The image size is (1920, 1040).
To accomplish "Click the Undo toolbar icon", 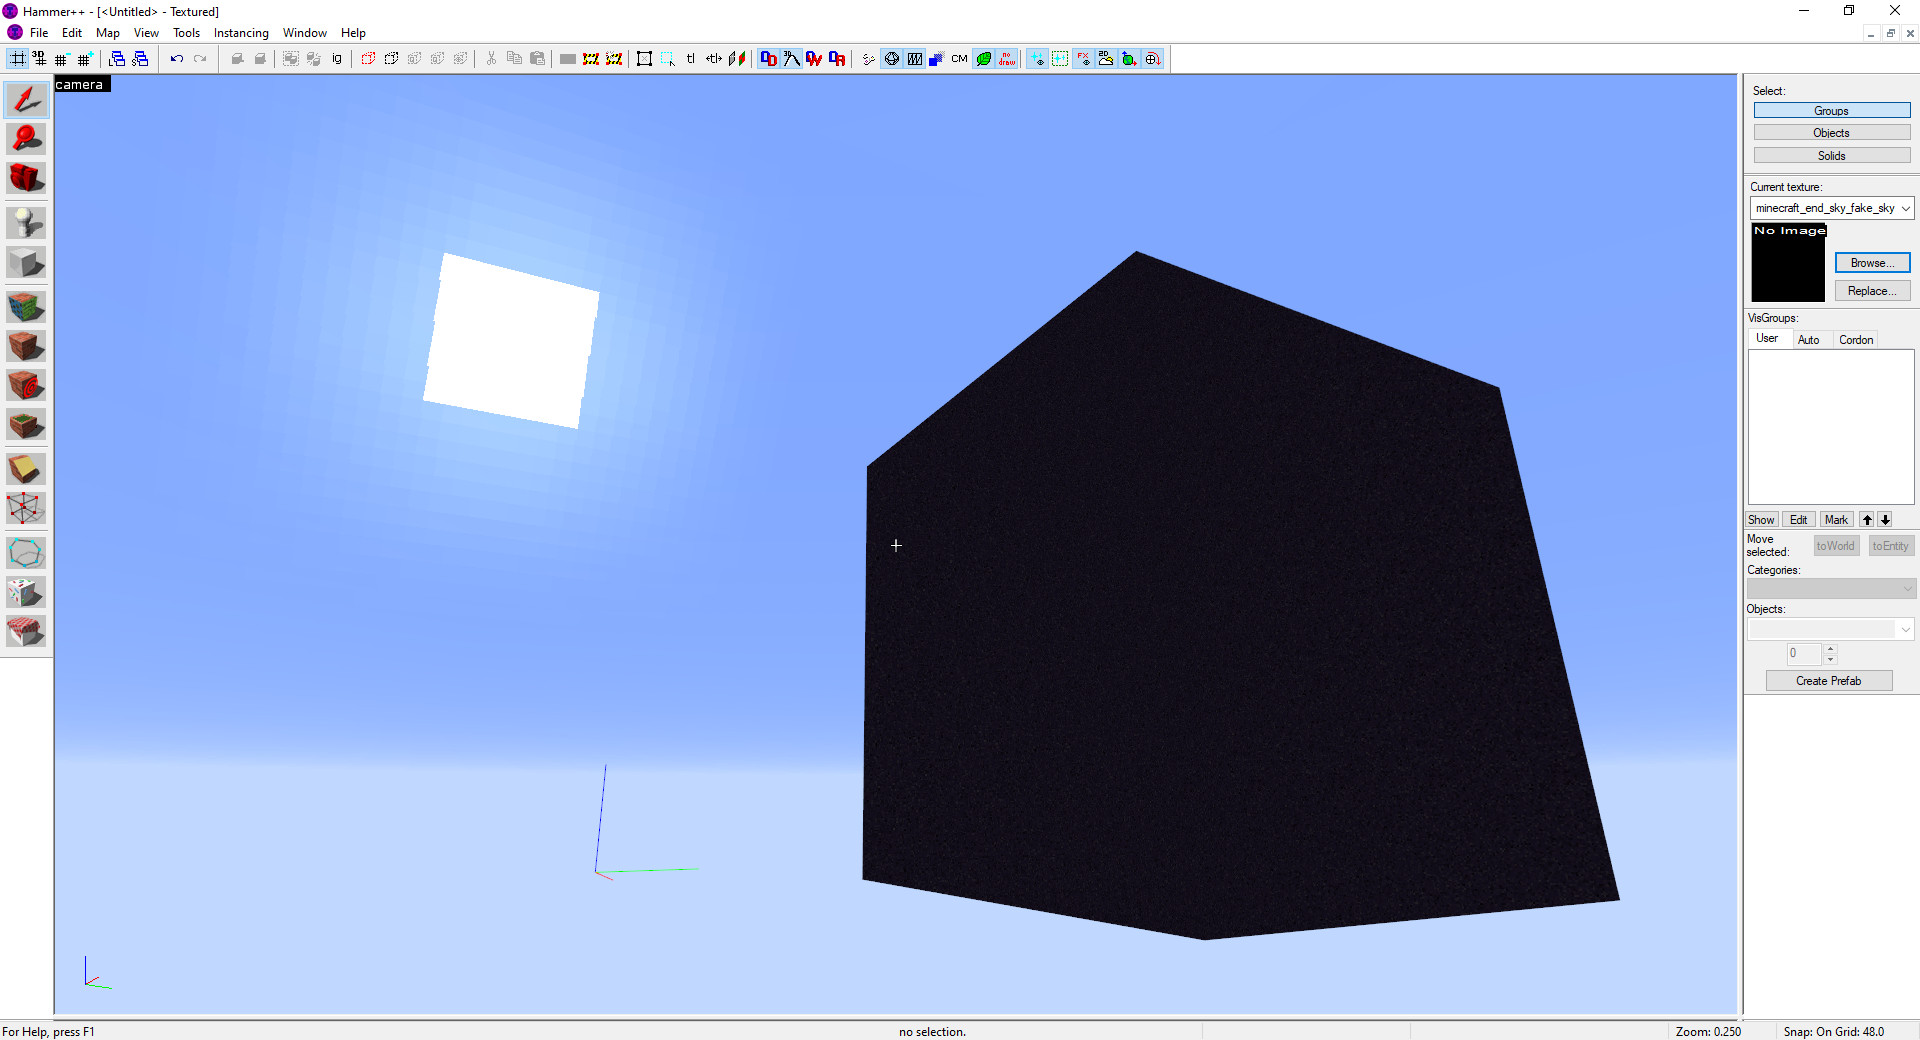I will point(176,58).
